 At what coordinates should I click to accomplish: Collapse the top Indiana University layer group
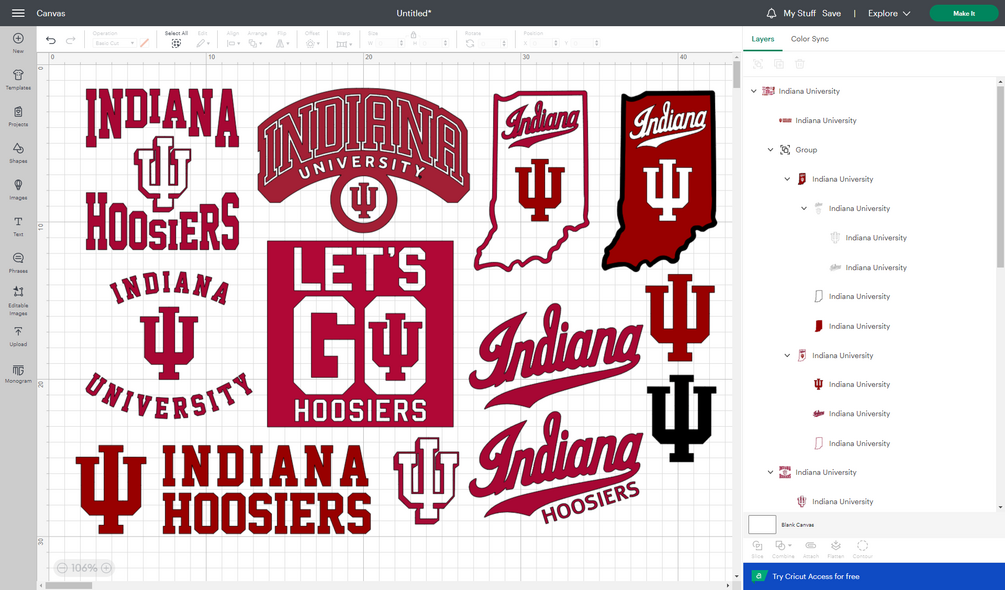click(x=754, y=91)
